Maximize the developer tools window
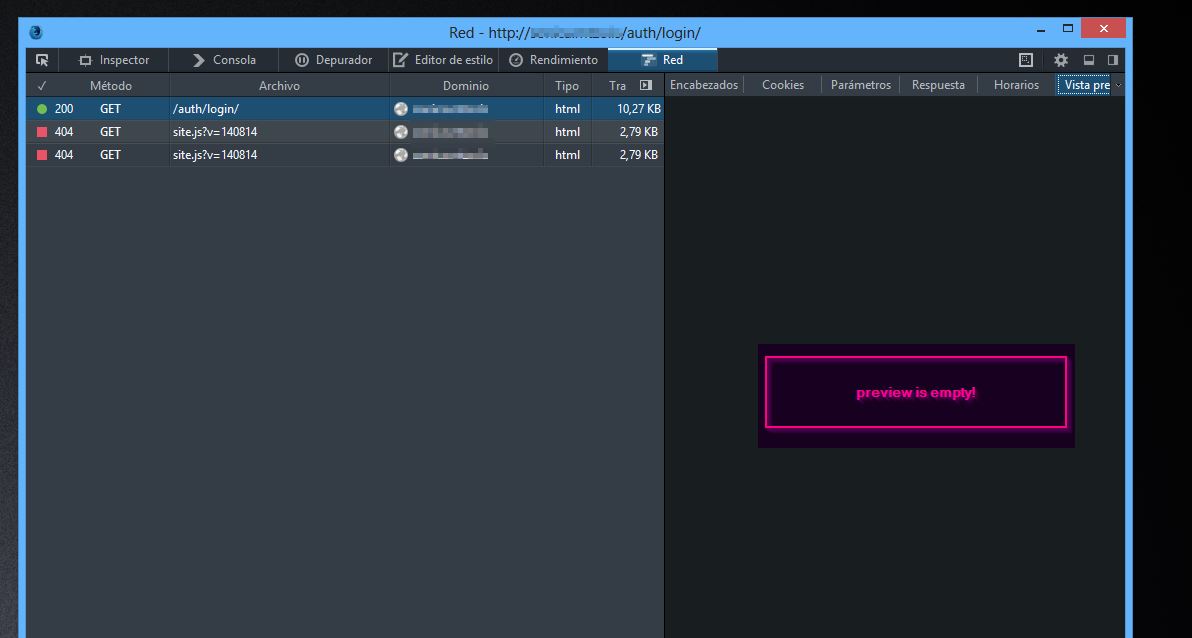 (1068, 29)
